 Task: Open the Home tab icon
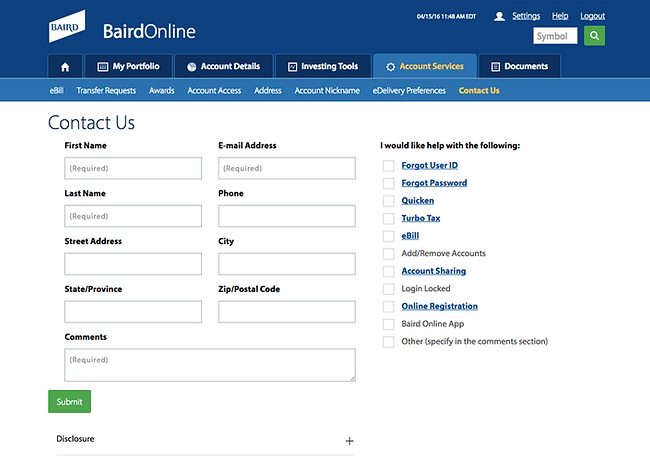coord(65,66)
